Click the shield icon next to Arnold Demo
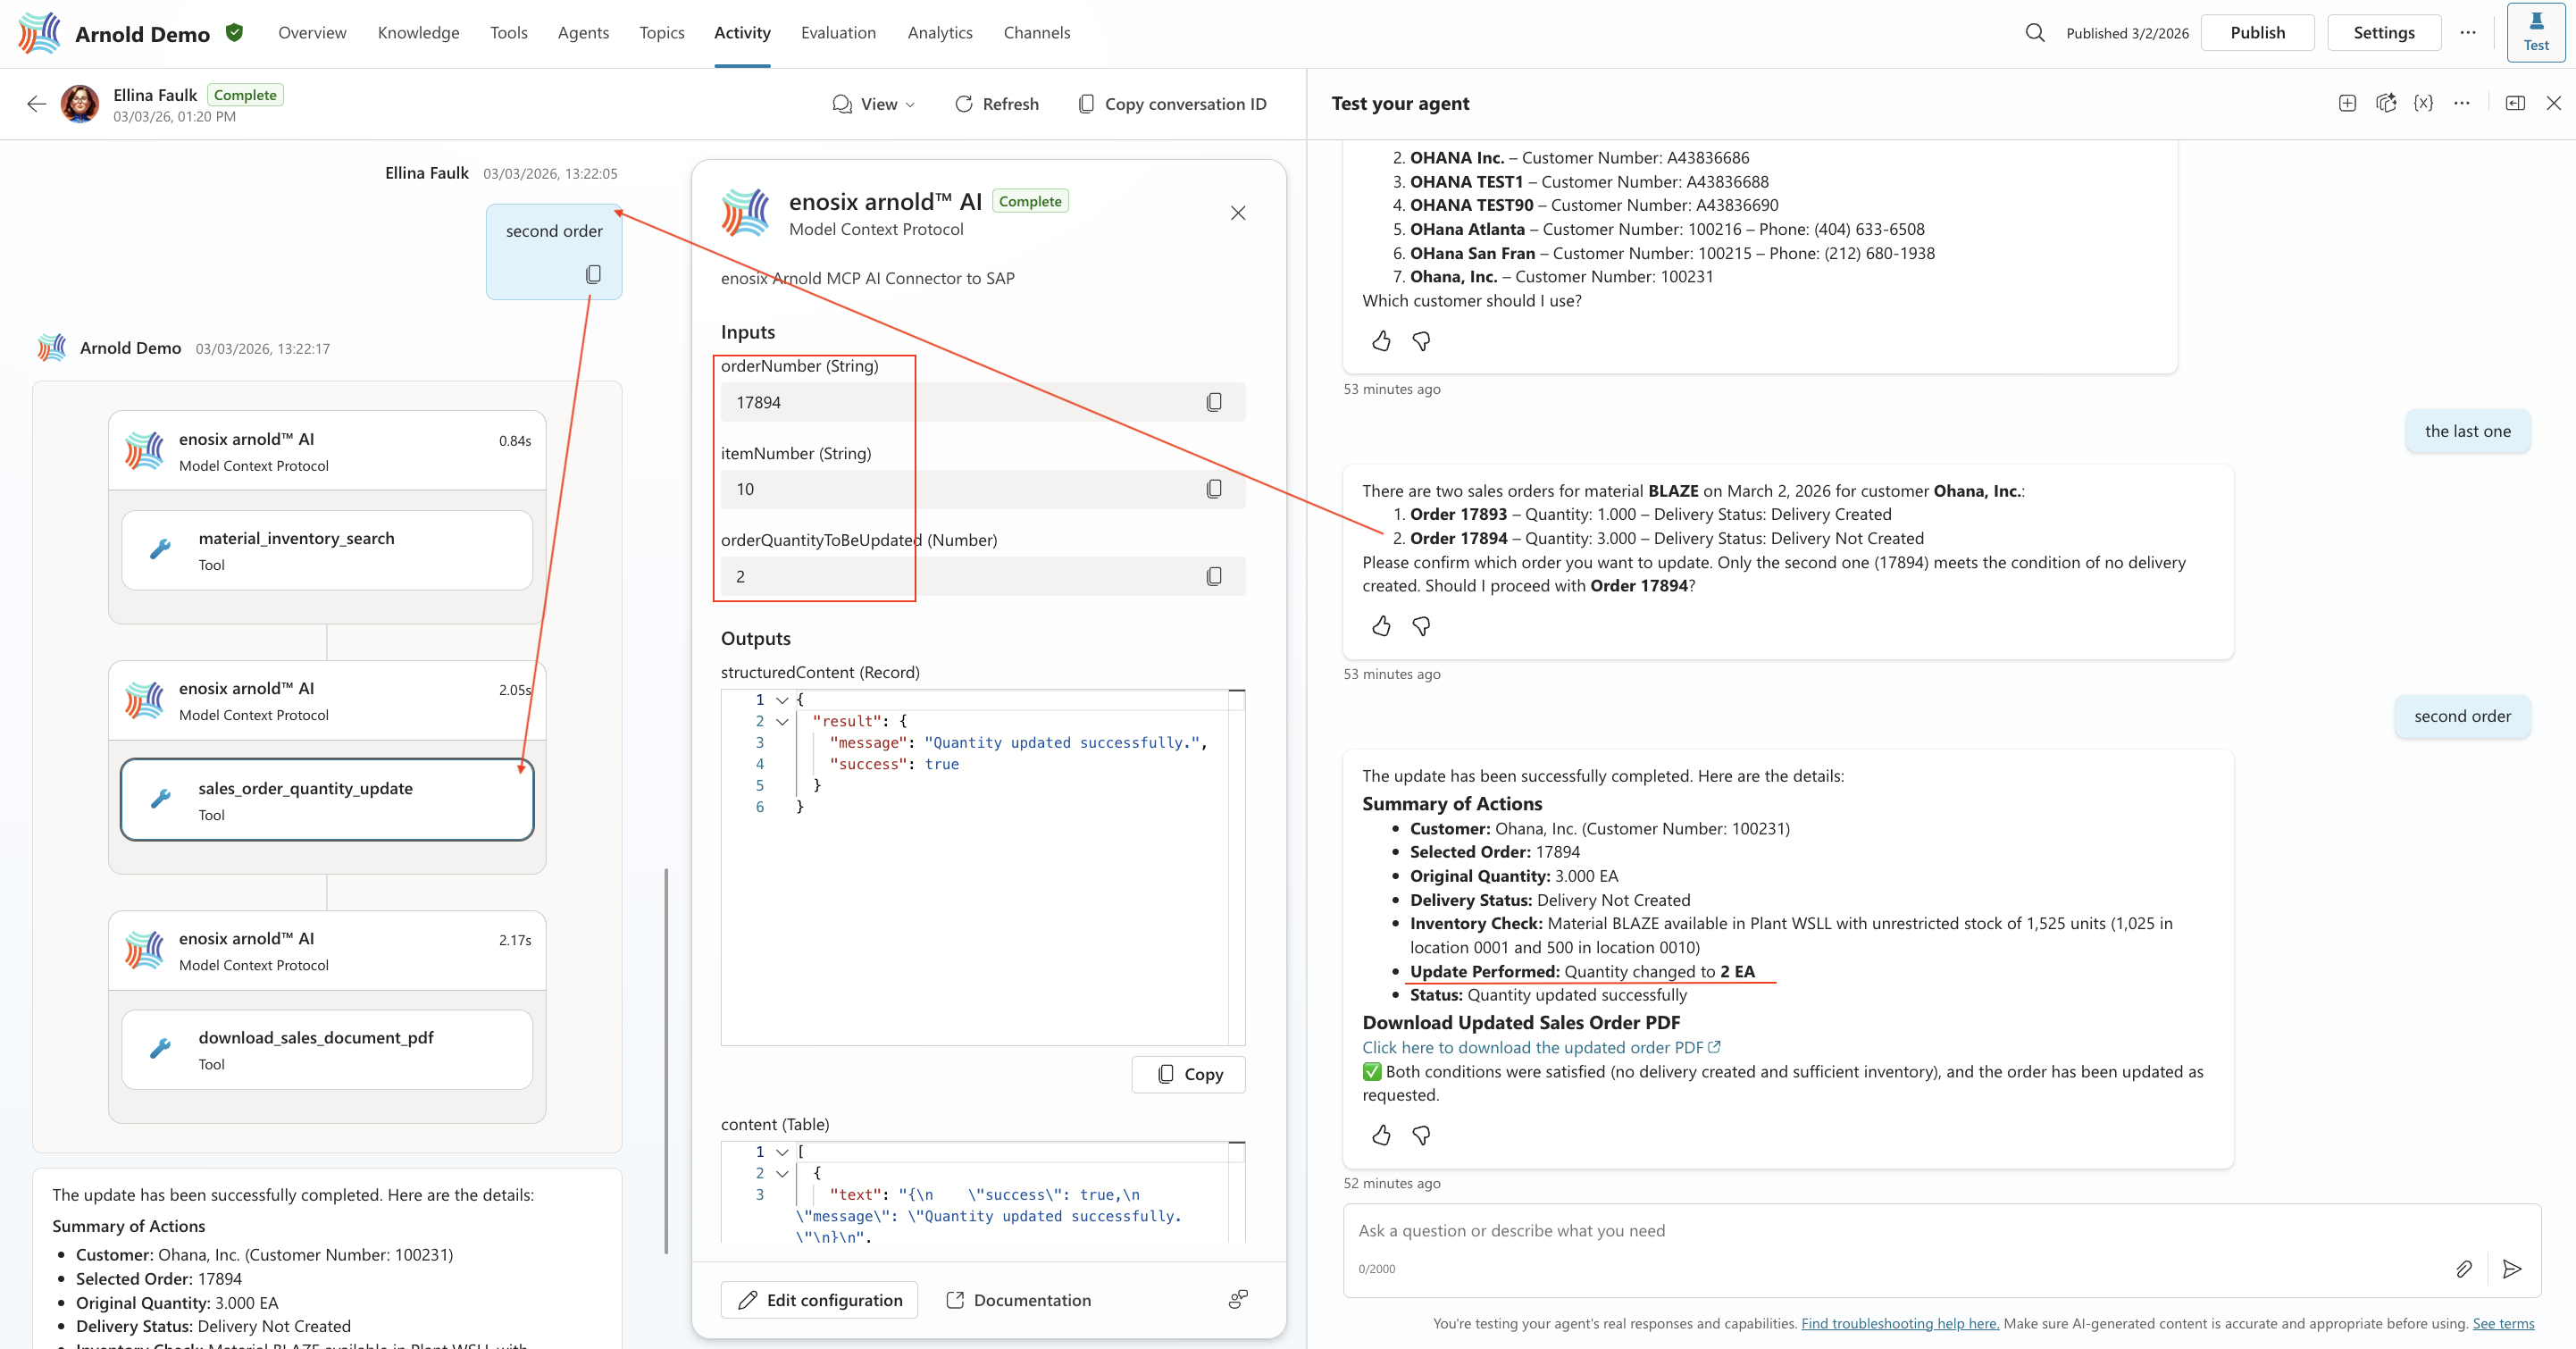The image size is (2576, 1349). (x=235, y=33)
